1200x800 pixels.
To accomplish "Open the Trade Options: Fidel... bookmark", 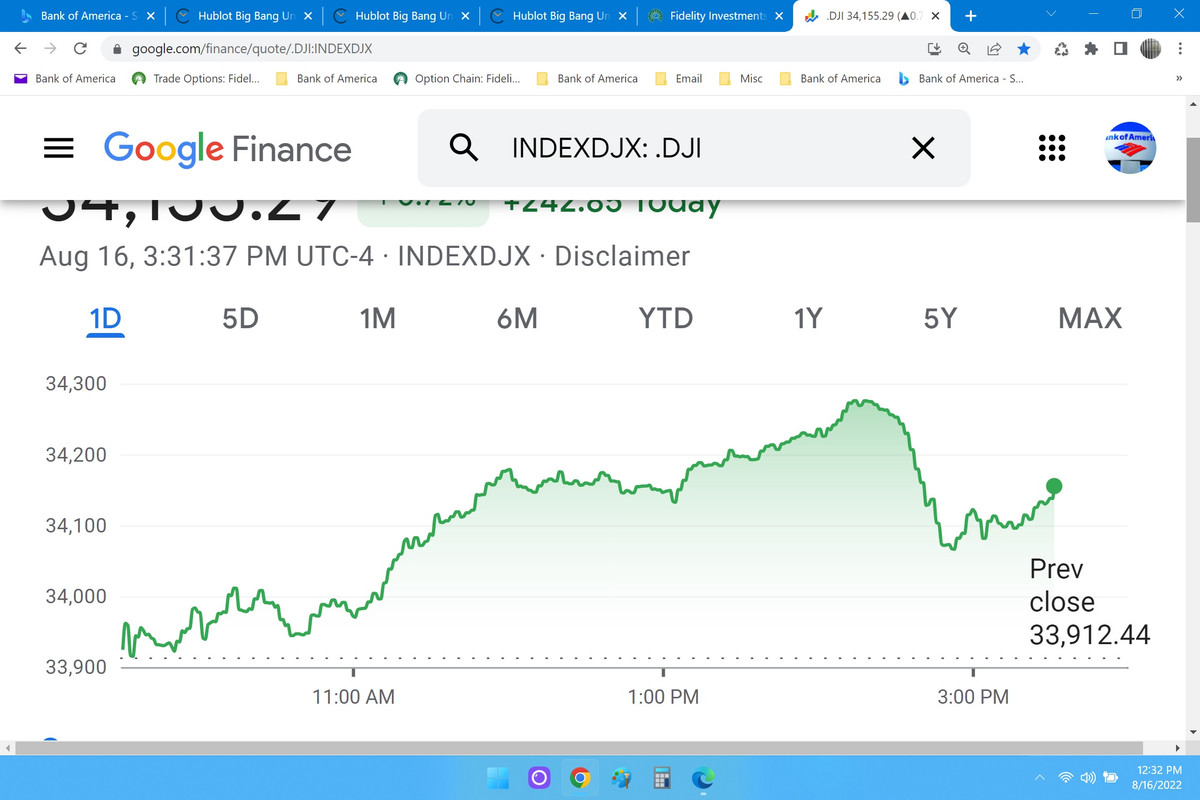I will click(196, 78).
